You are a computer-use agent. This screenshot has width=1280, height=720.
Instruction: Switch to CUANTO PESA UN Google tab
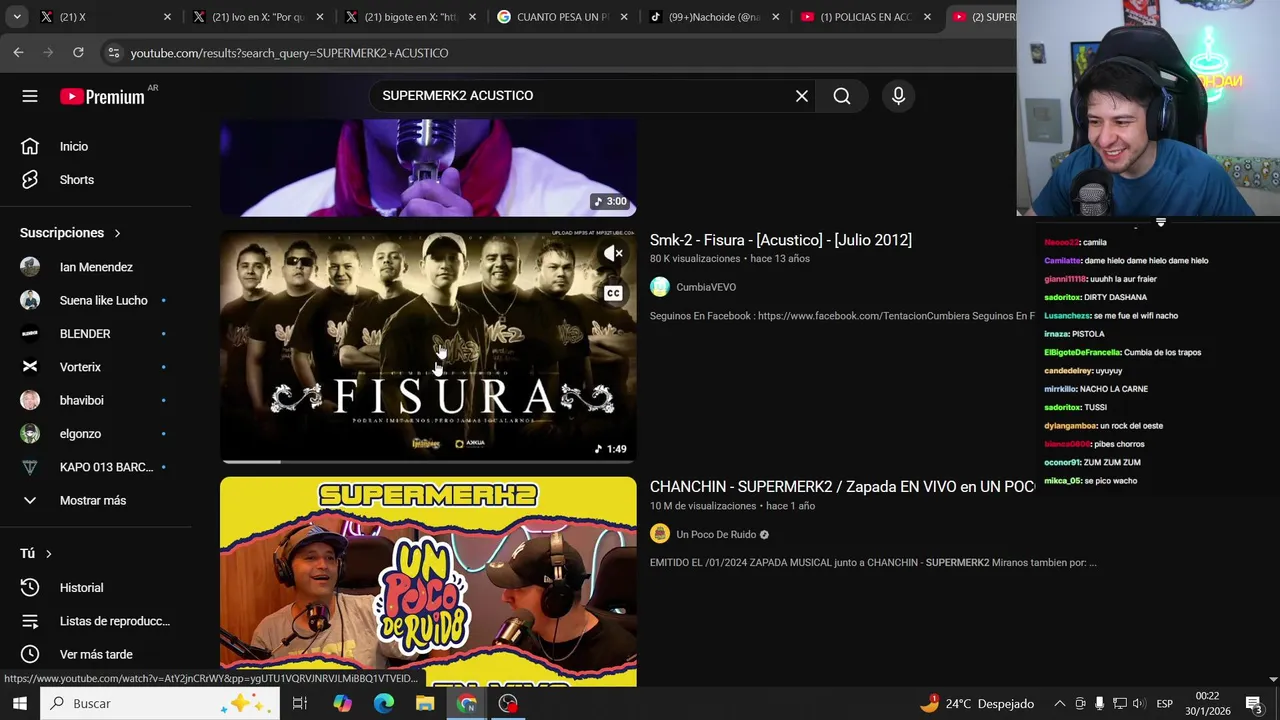tap(562, 17)
